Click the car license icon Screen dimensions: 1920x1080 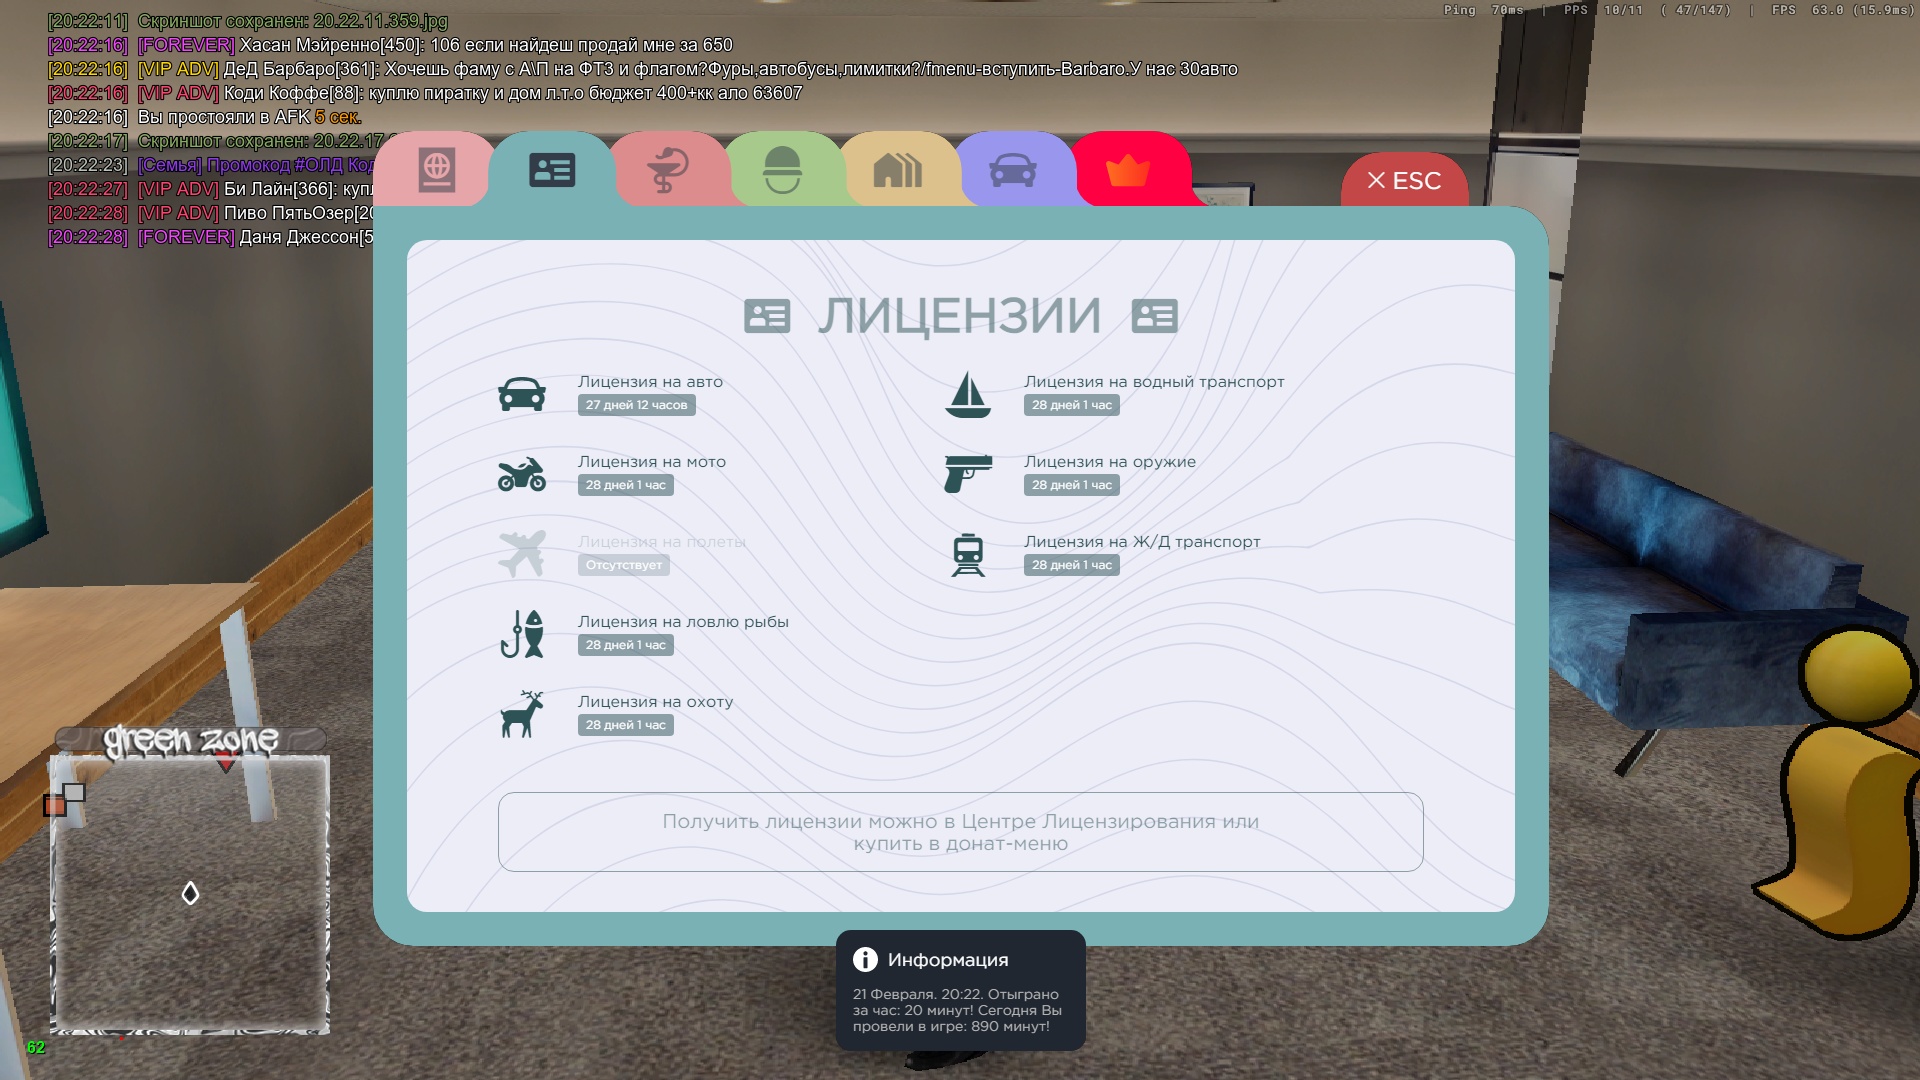522,394
